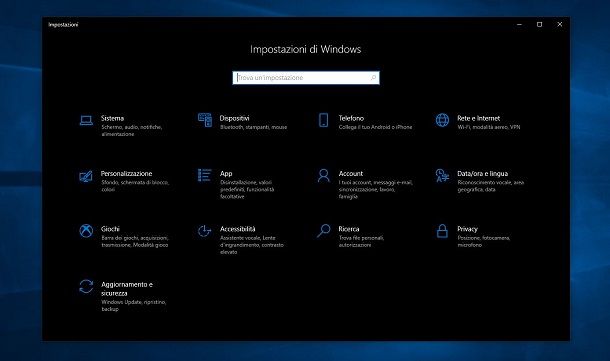Click 'Schermo, audio, notifiche, alimentazione' description
The width and height of the screenshot is (610, 361).
131,131
